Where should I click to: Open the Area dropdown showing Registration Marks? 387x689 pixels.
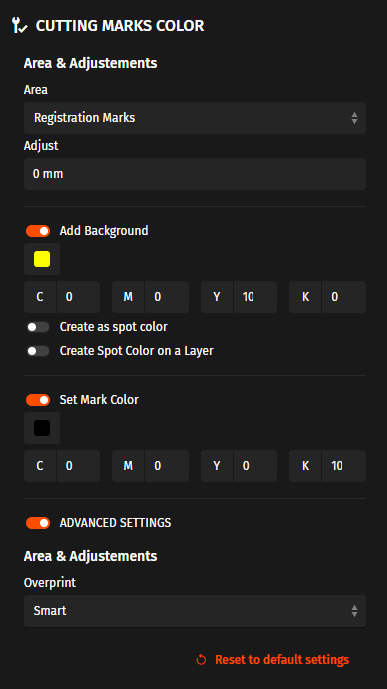(x=195, y=118)
